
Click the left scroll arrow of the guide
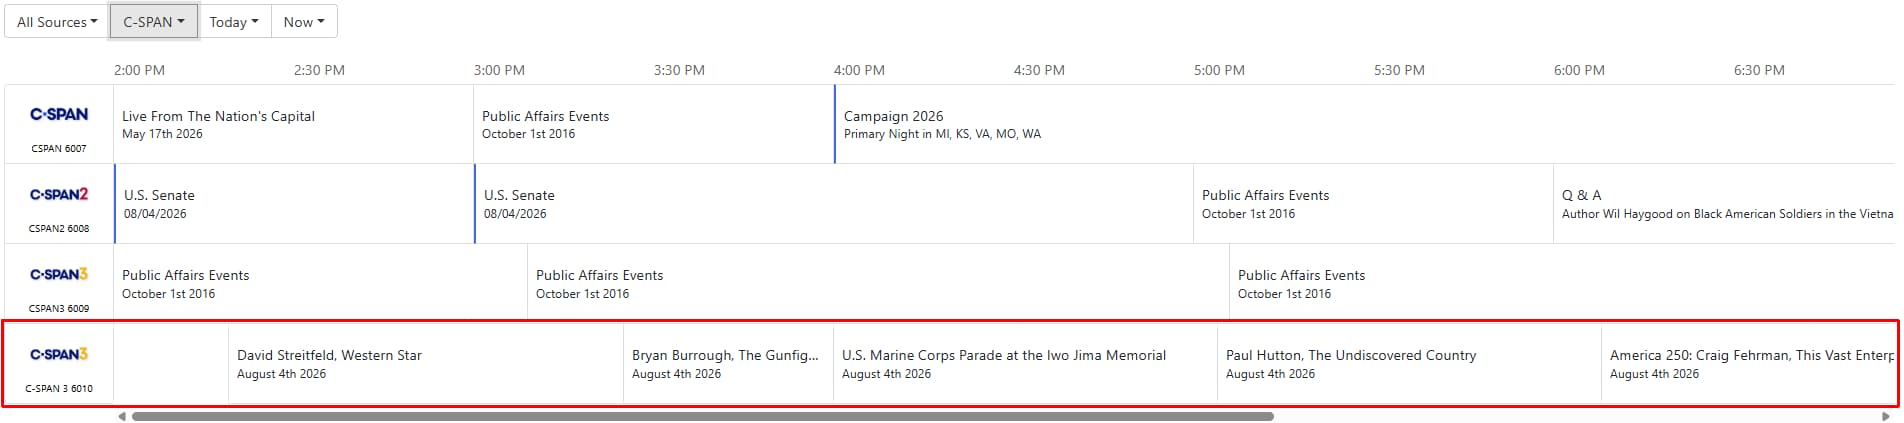coord(122,416)
